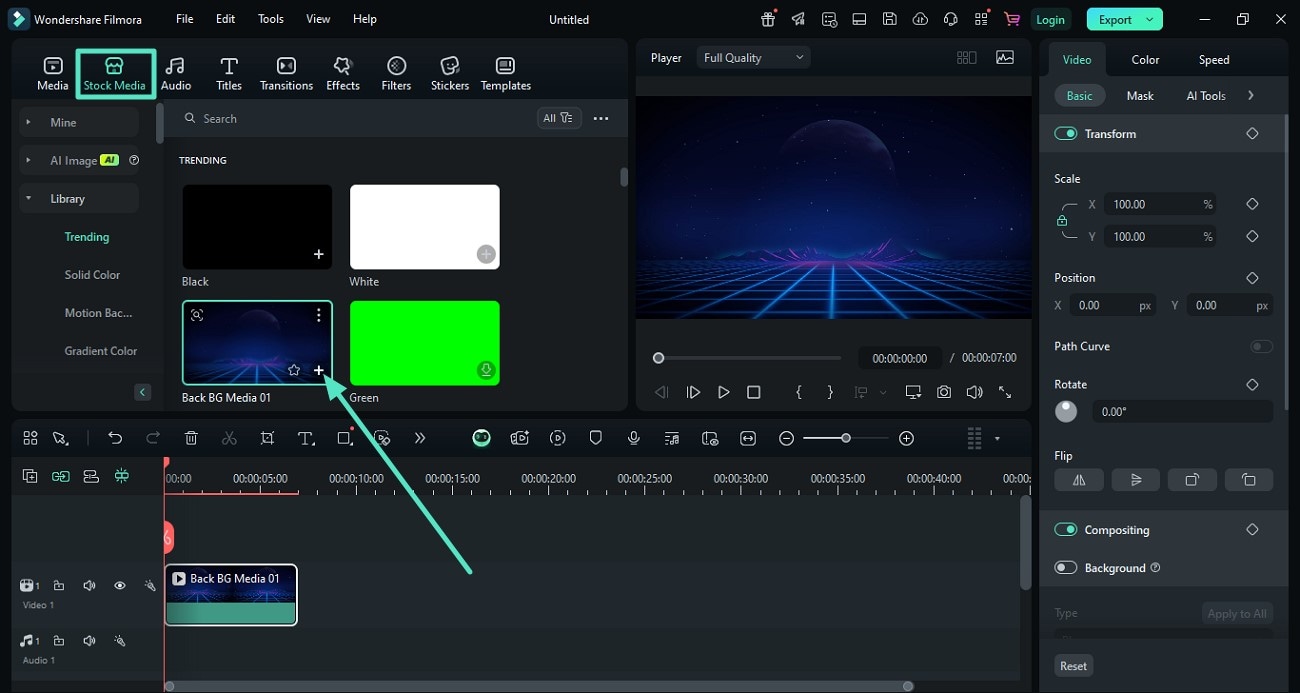1300x693 pixels.
Task: Open the Templates tab
Action: point(506,74)
